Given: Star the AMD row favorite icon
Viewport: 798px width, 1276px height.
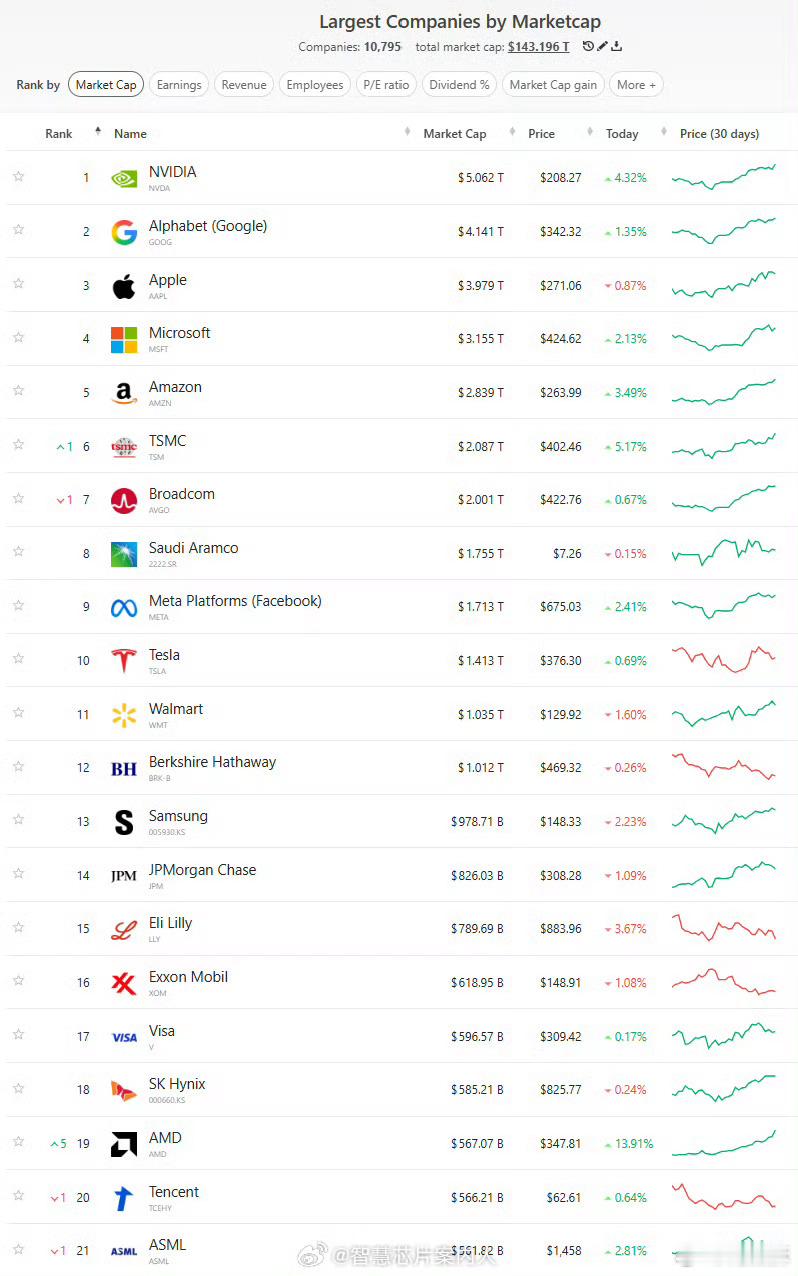Looking at the screenshot, I should point(18,1143).
